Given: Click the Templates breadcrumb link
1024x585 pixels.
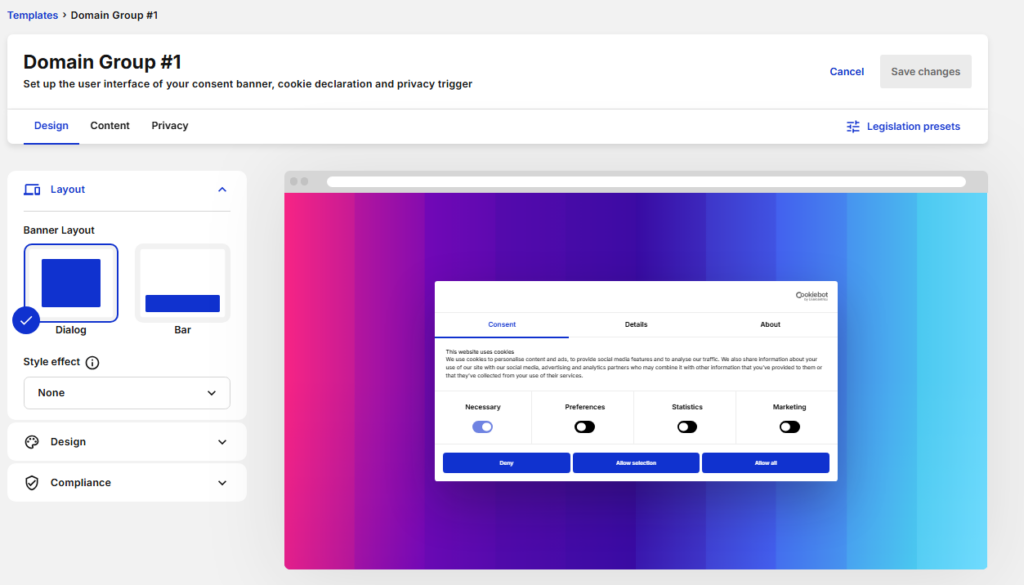Looking at the screenshot, I should click(33, 15).
